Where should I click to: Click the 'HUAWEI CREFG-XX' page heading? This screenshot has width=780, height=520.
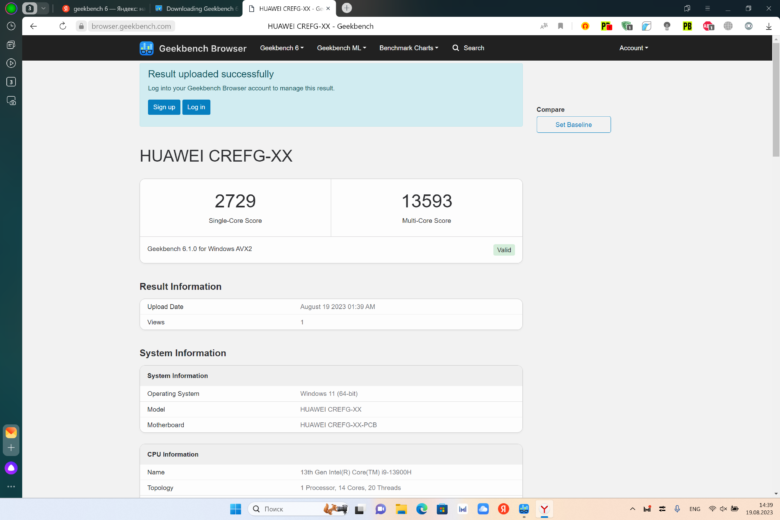pyautogui.click(x=216, y=156)
